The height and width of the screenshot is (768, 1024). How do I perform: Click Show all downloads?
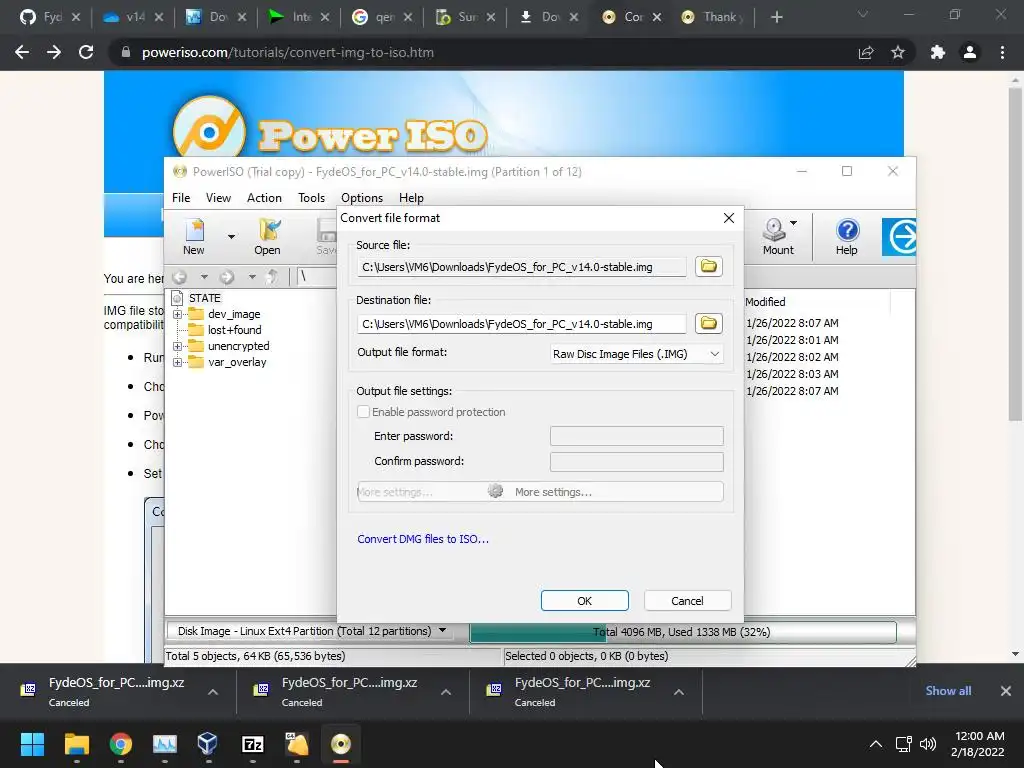(x=948, y=691)
